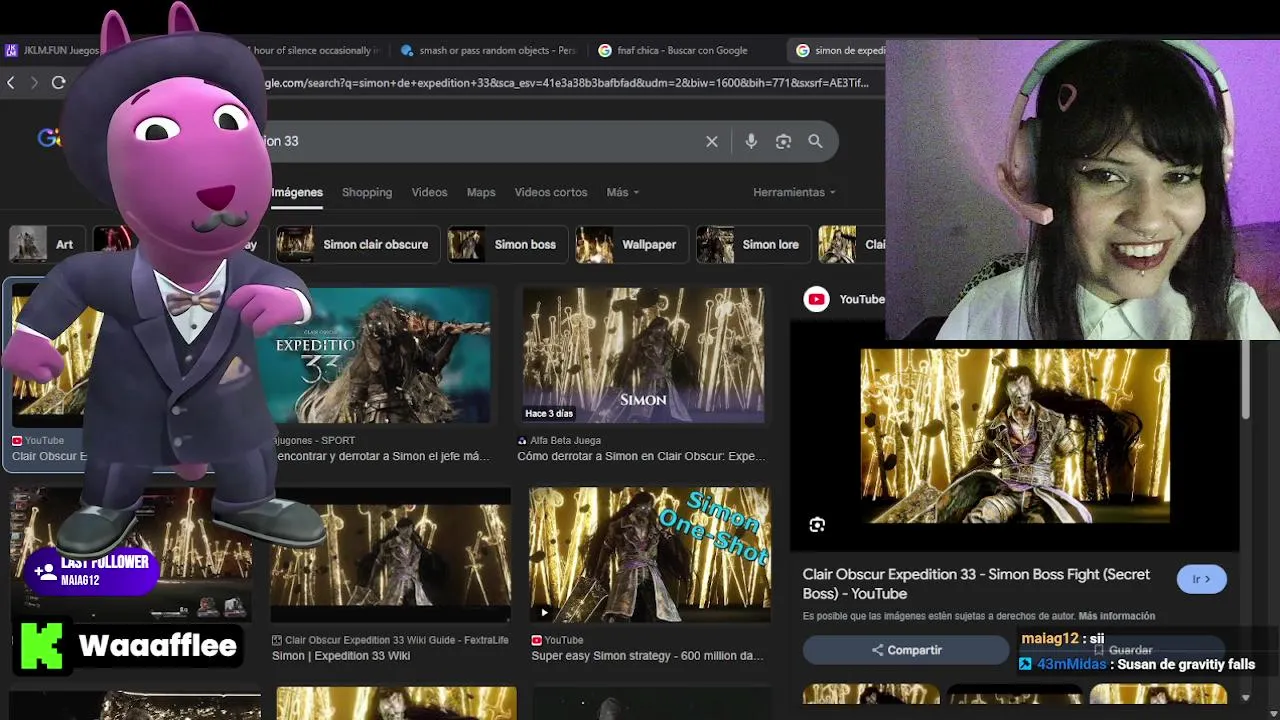Click the Last Follower overlay badge
The width and height of the screenshot is (1280, 720).
93,571
